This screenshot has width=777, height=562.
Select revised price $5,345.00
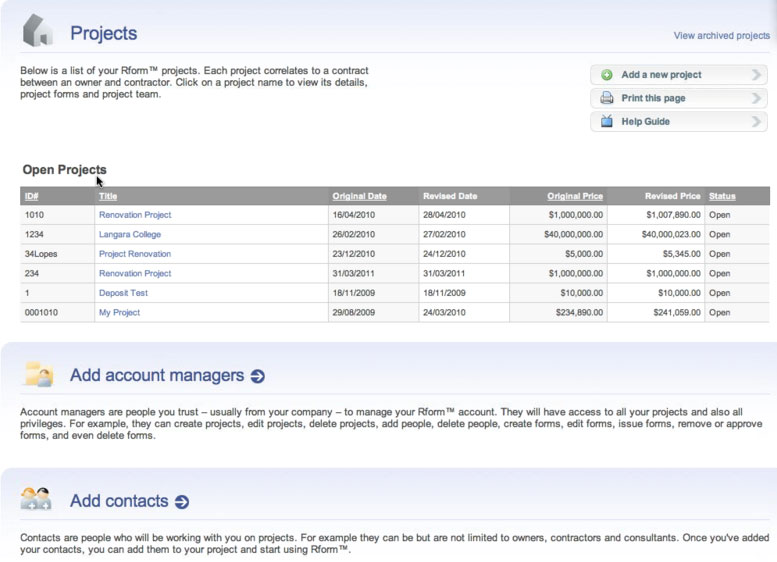pyautogui.click(x=681, y=254)
